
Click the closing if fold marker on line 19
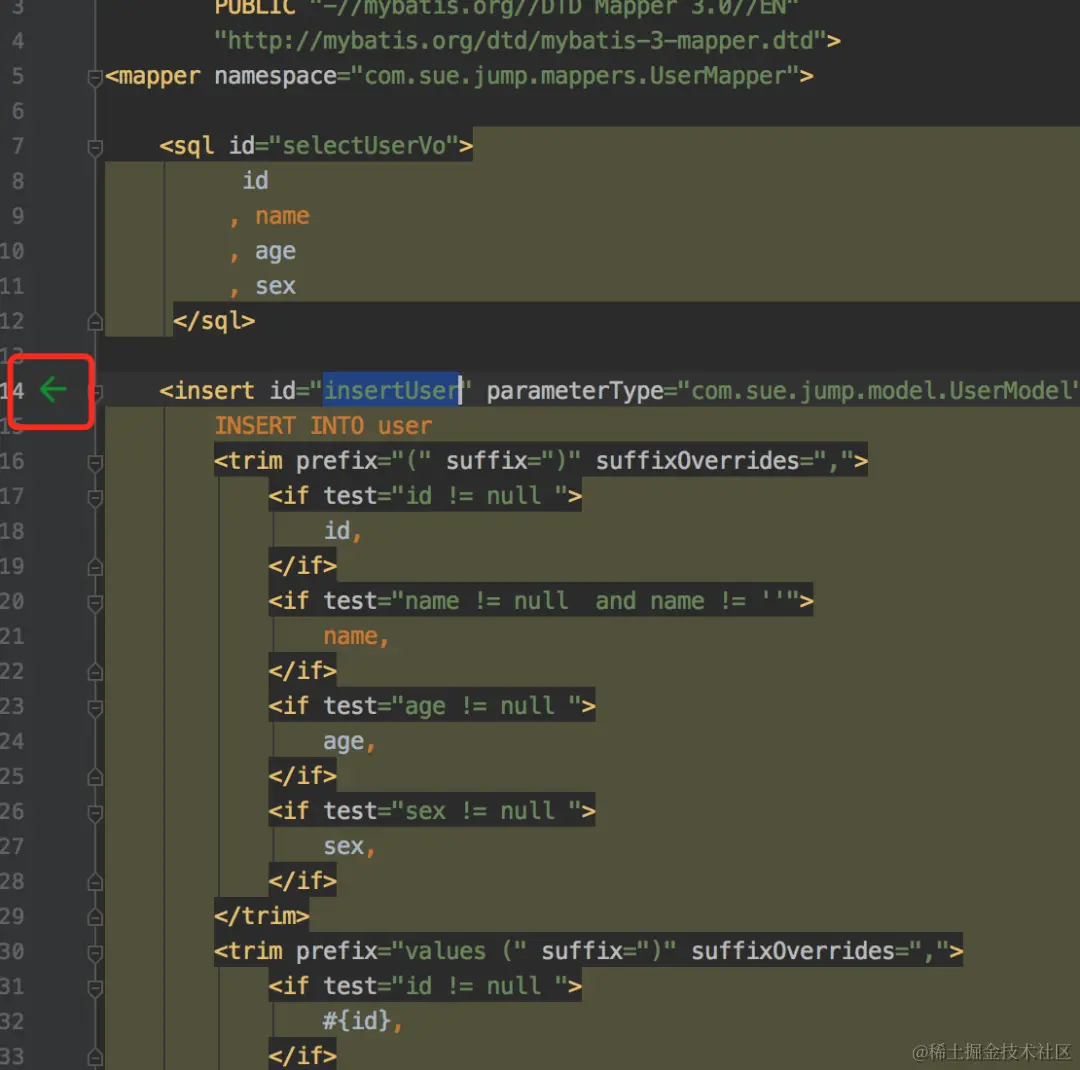[95, 568]
